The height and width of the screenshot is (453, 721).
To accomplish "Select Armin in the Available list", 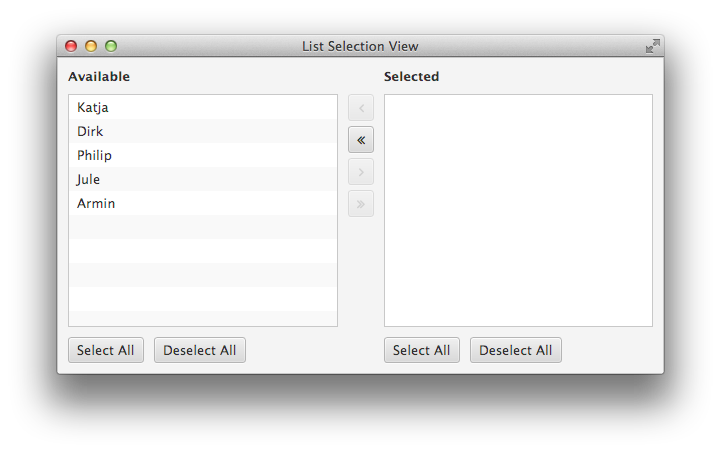I will tap(203, 203).
